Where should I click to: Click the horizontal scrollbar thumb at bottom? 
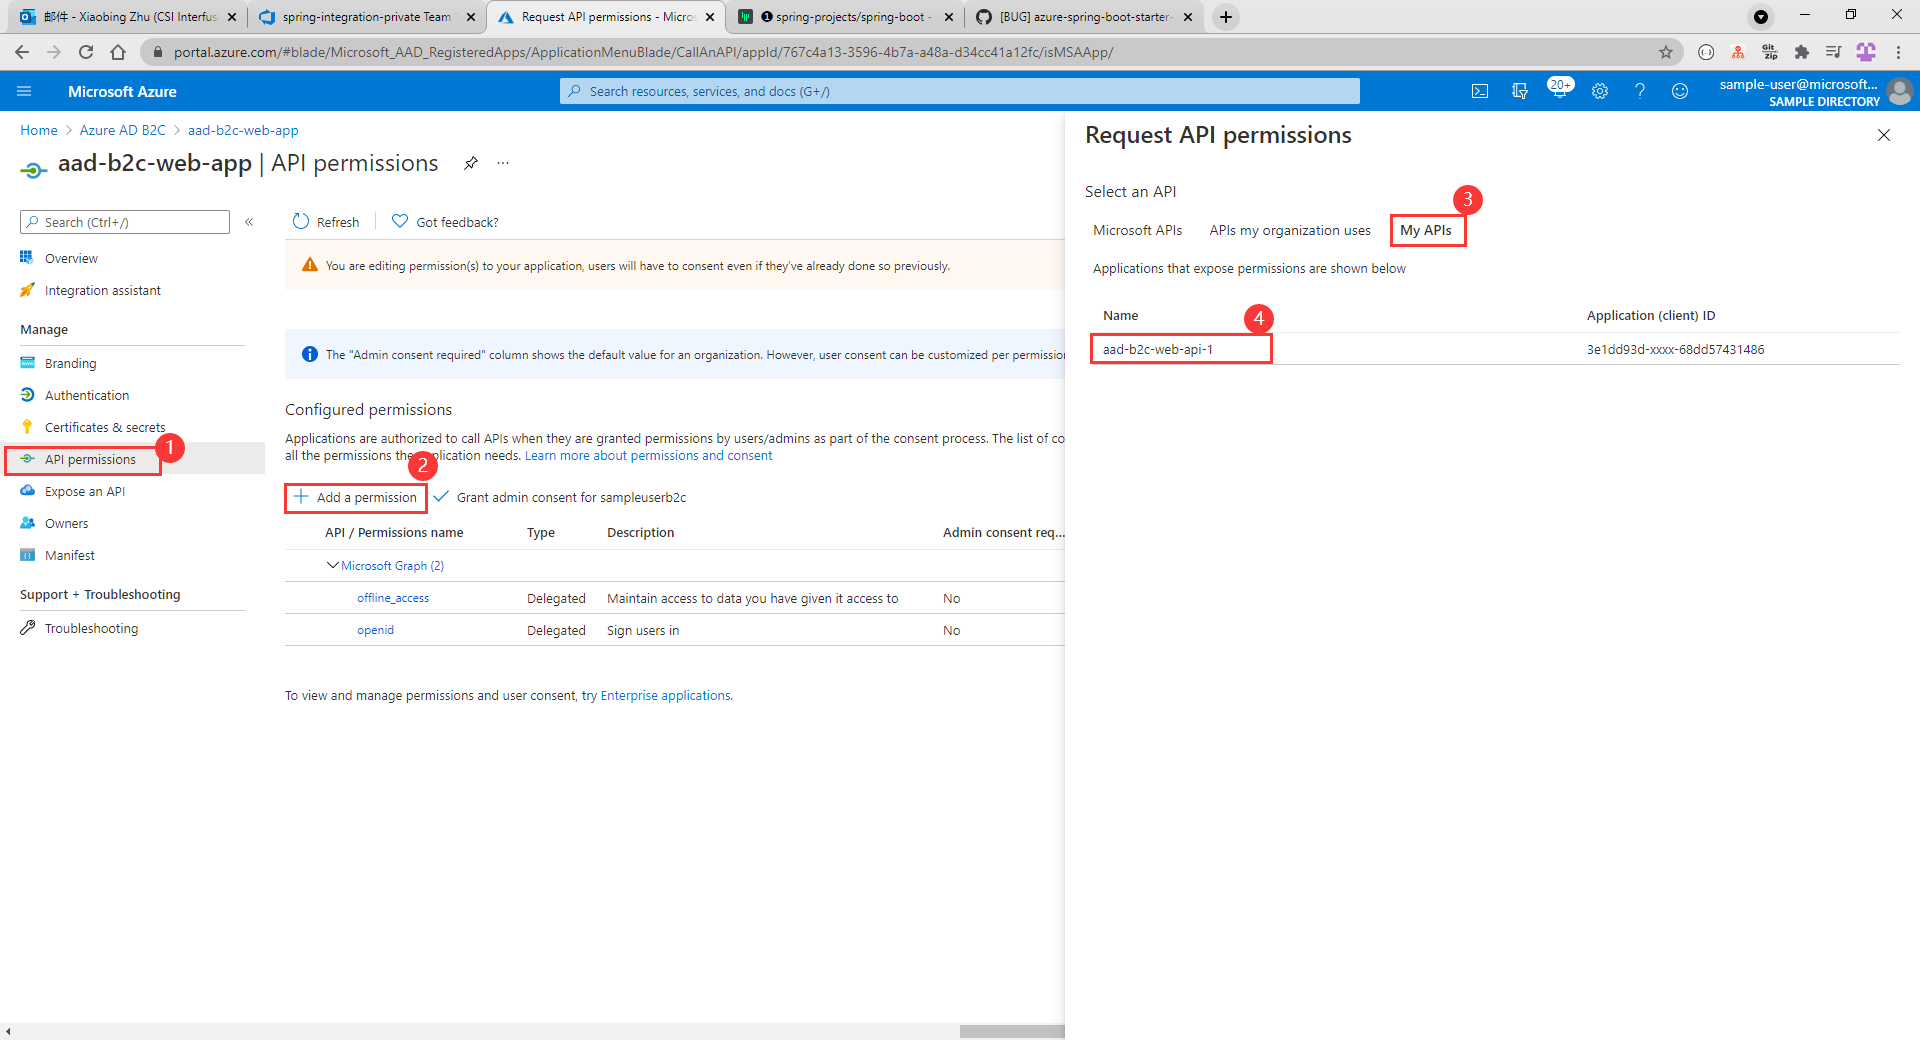click(1012, 1031)
